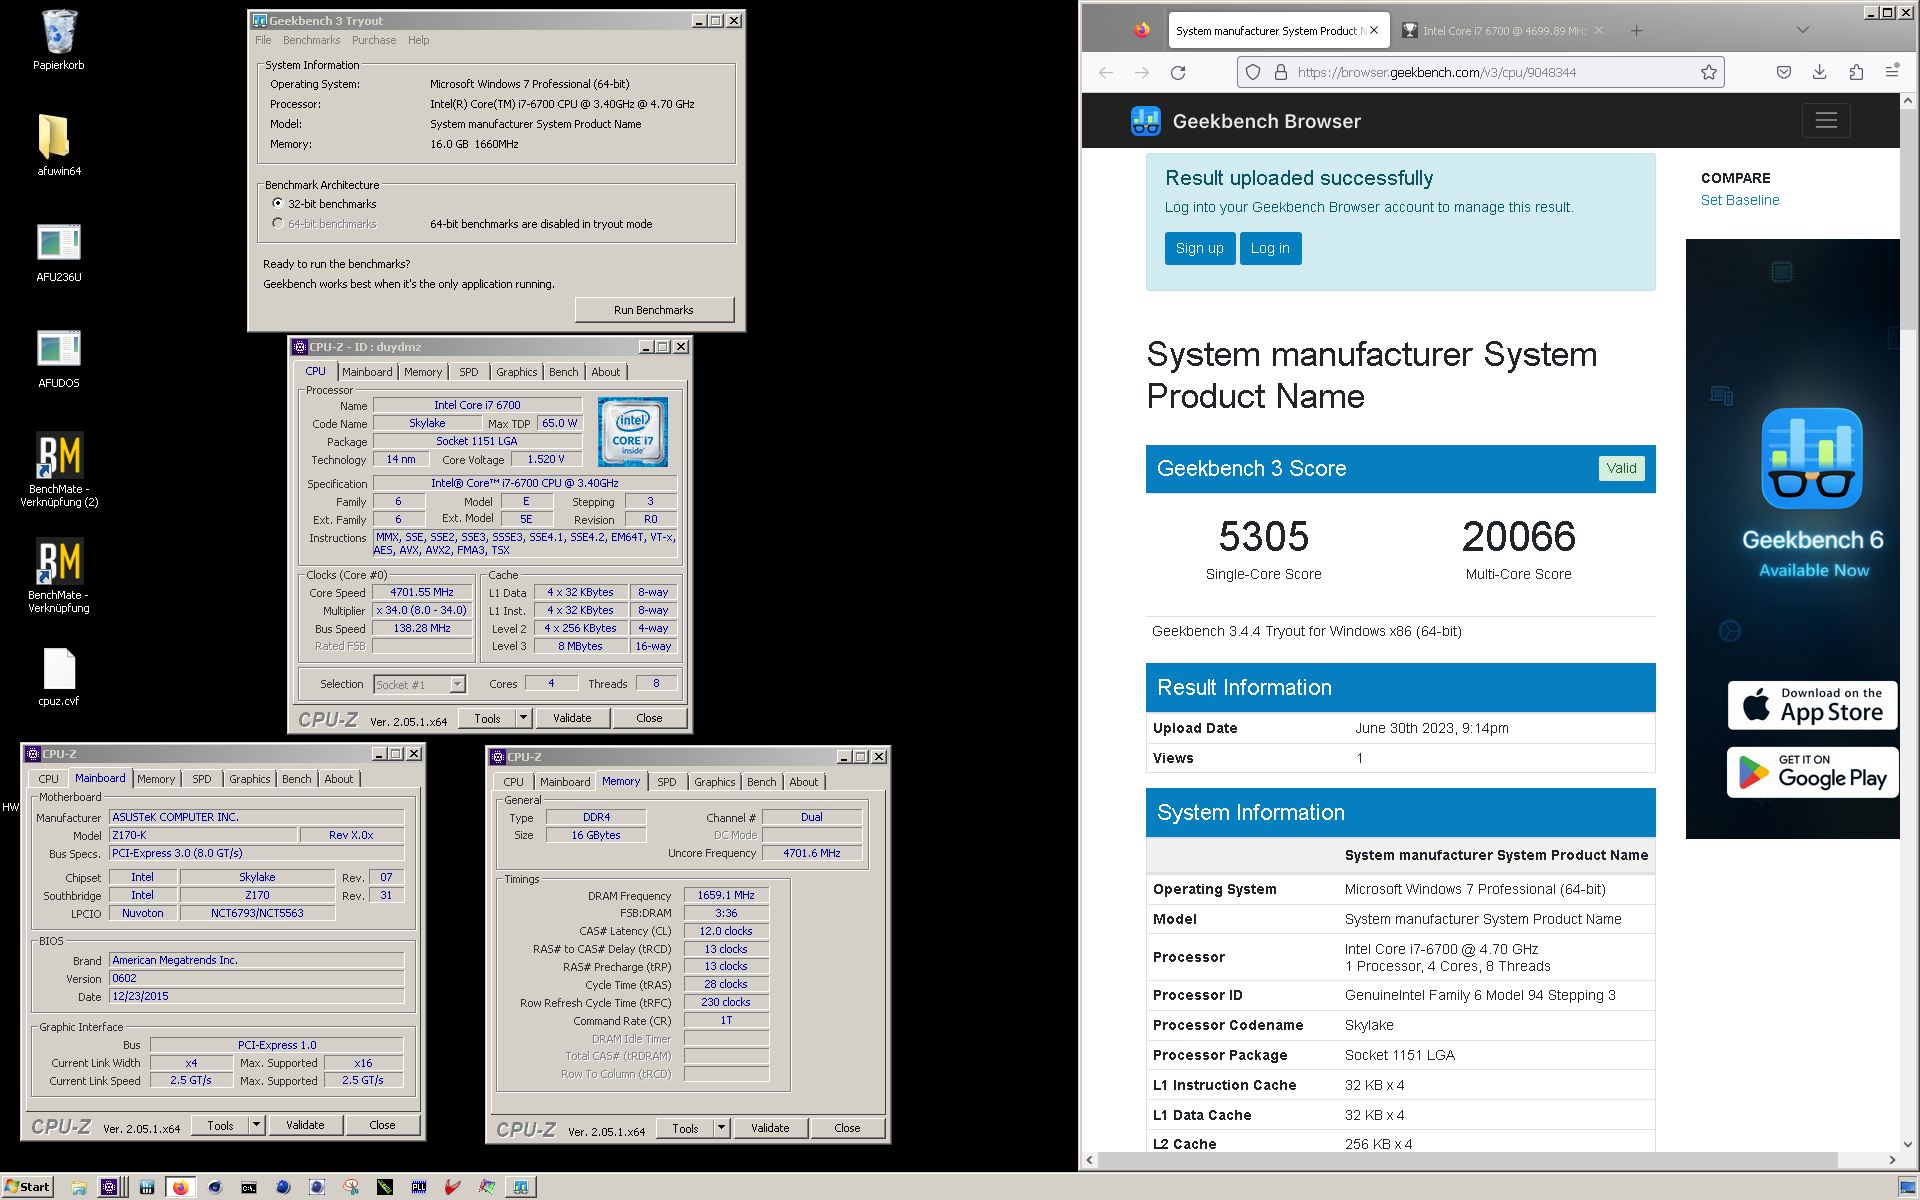Reload the Geekbench Browser page

[1178, 72]
